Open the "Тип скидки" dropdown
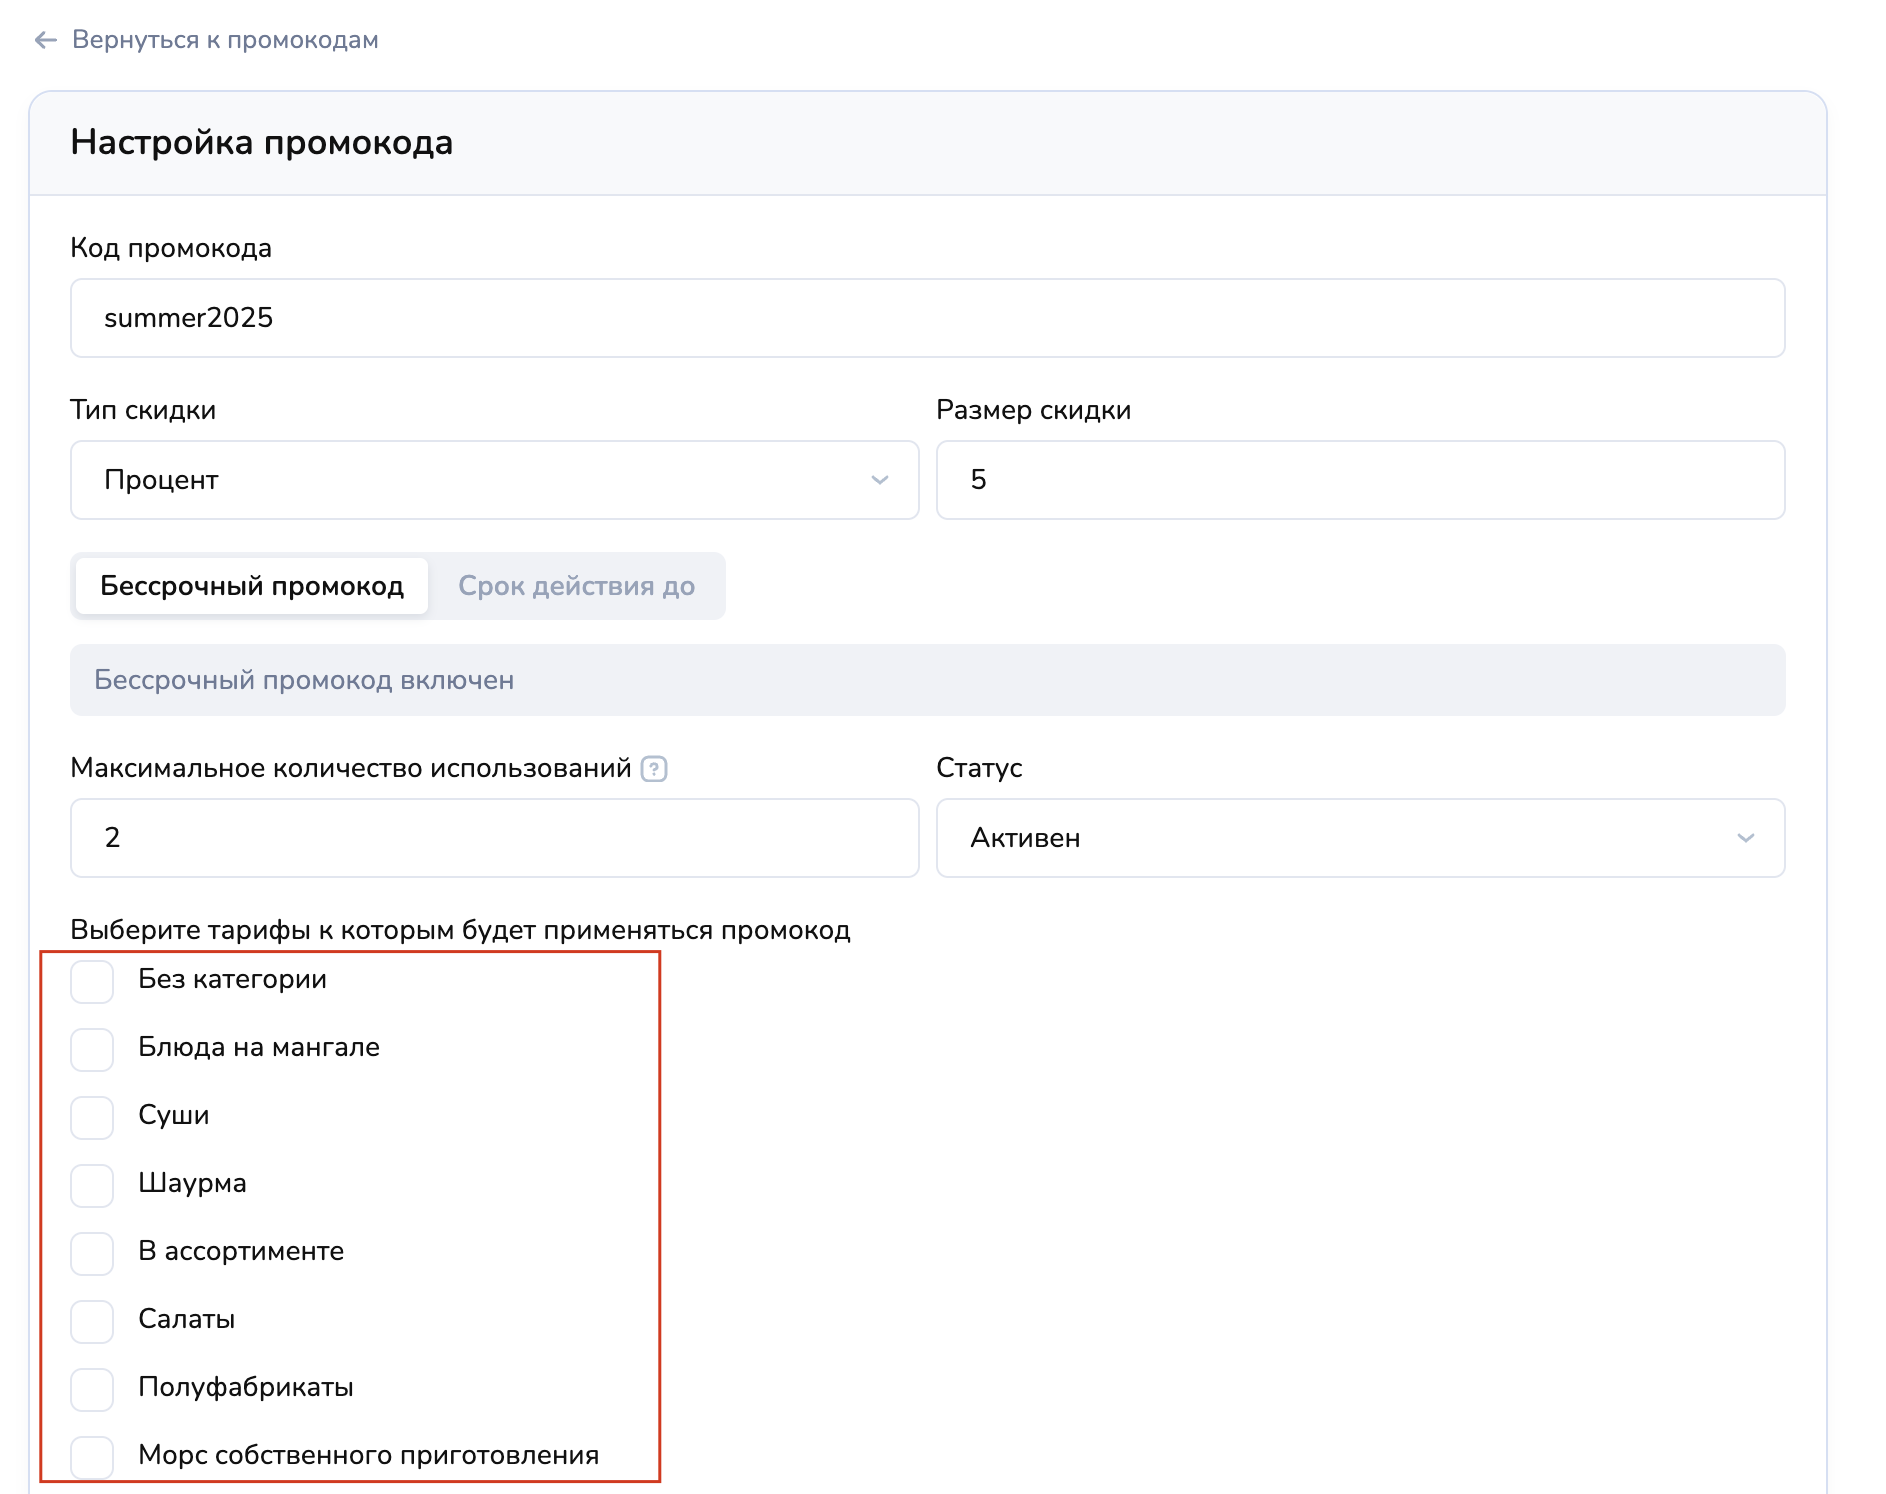This screenshot has height=1494, width=1886. tap(494, 480)
